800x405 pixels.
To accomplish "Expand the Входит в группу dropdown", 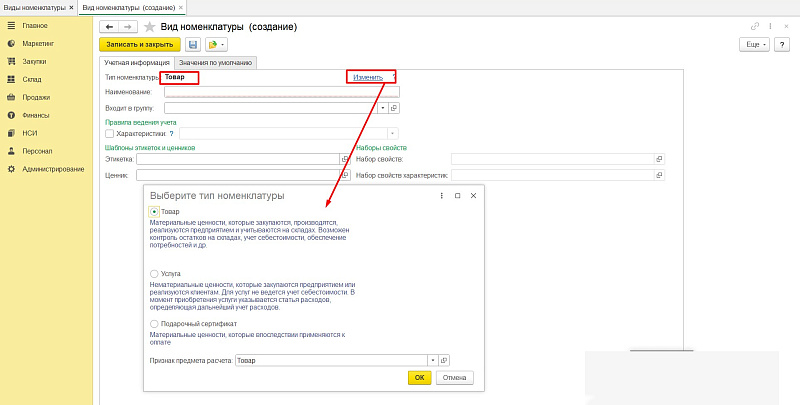I will coord(383,108).
